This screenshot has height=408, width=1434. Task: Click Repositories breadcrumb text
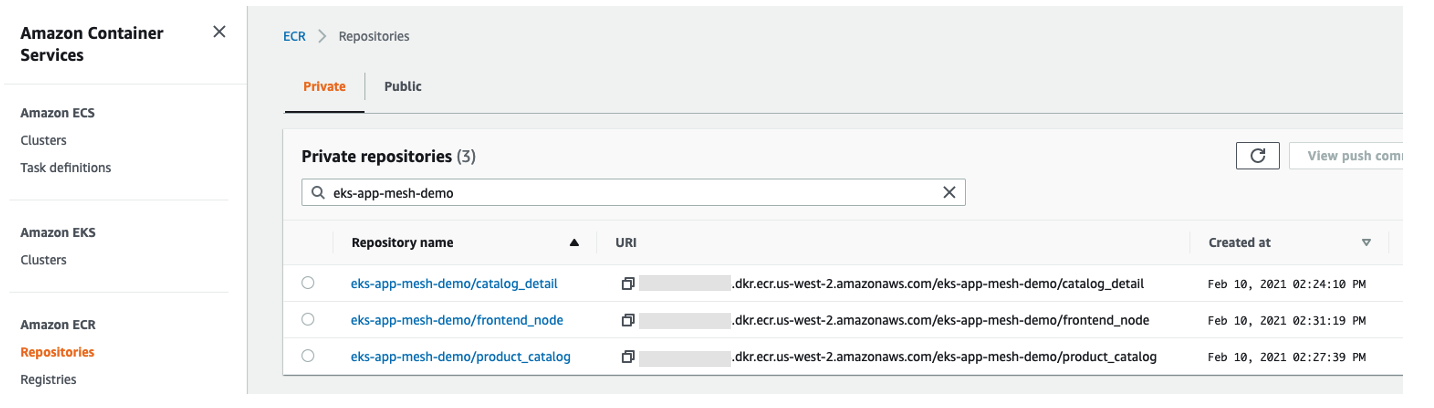374,36
